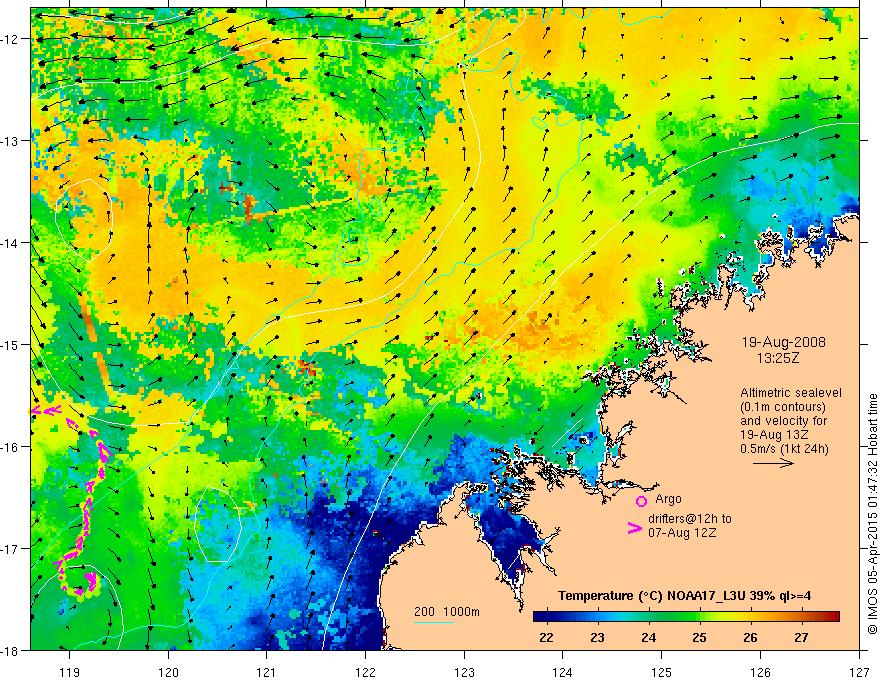The width and height of the screenshot is (880, 680).
Task: Click the colorbar tick label 26
Action: [750, 637]
